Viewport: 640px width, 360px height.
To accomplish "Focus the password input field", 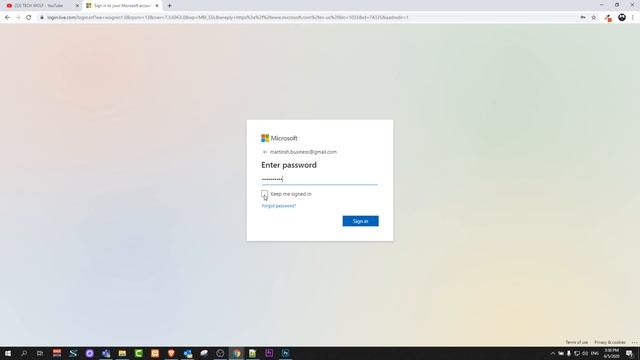I will click(x=320, y=179).
